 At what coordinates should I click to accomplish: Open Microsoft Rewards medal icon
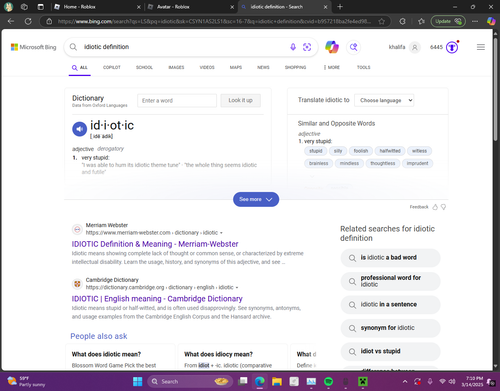point(452,47)
